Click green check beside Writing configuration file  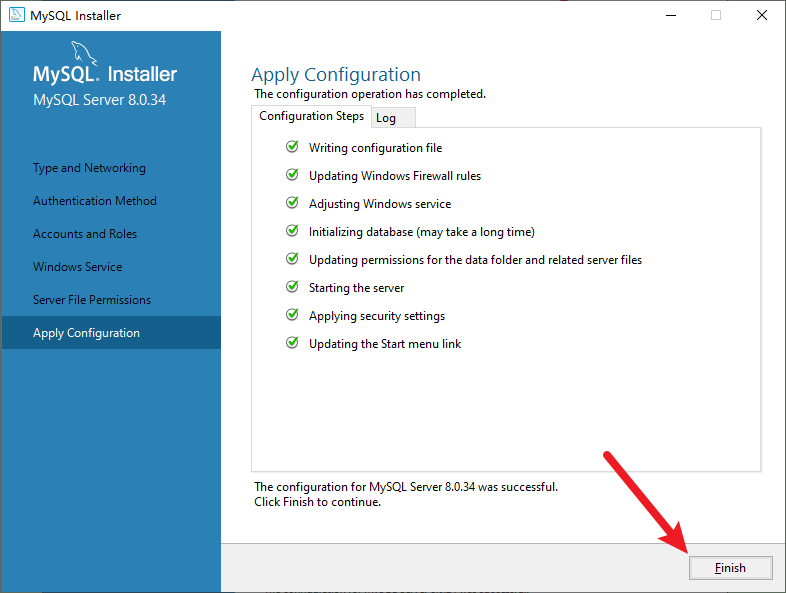pos(292,146)
